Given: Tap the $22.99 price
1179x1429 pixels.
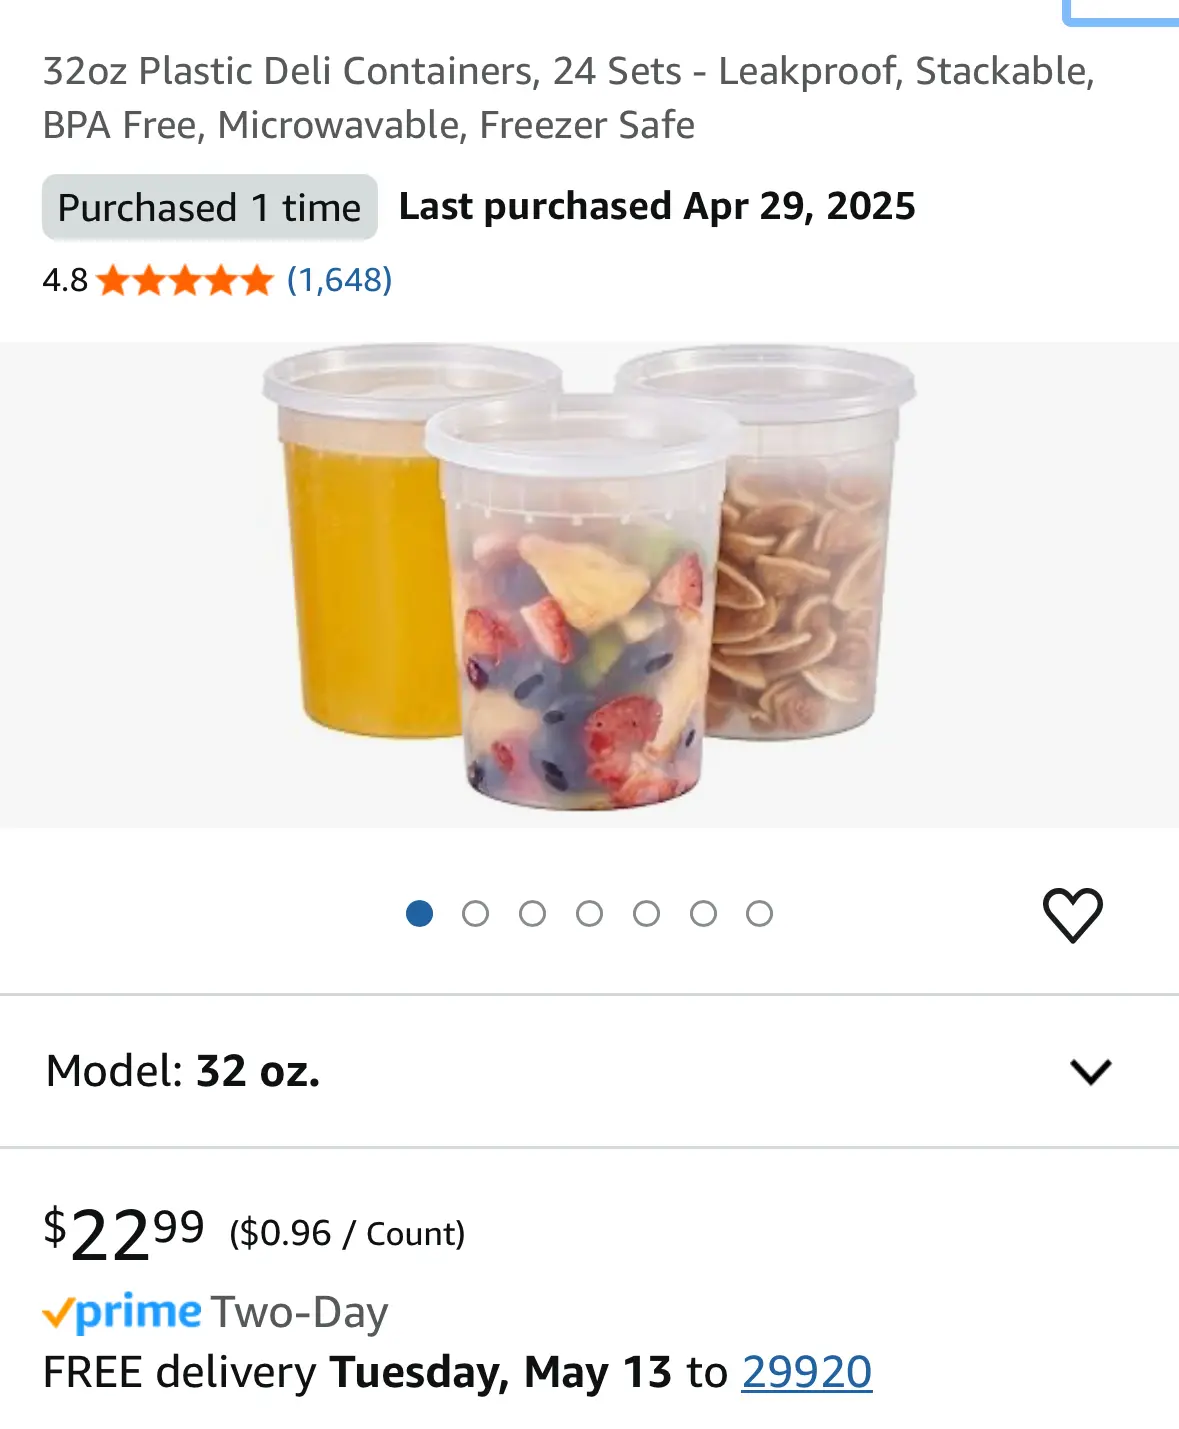Looking at the screenshot, I should tap(124, 1234).
